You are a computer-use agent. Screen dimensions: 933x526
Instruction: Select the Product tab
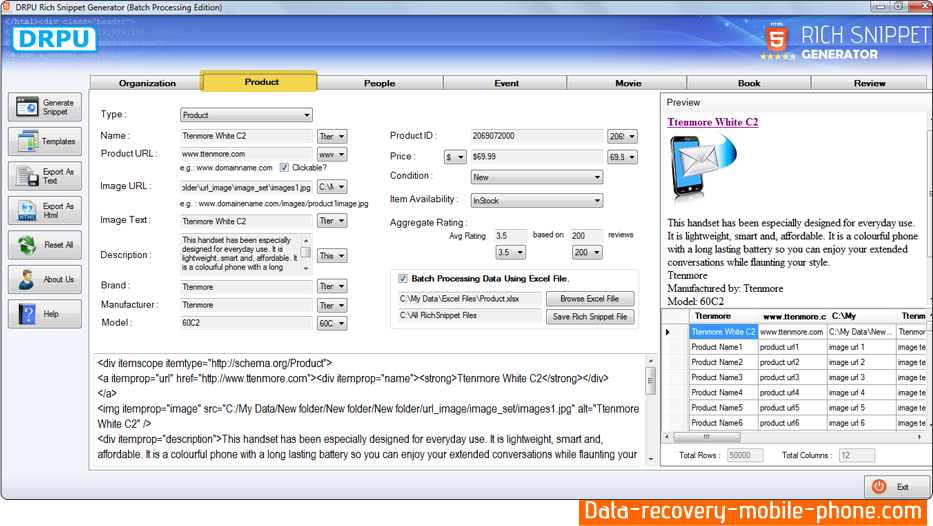(260, 82)
